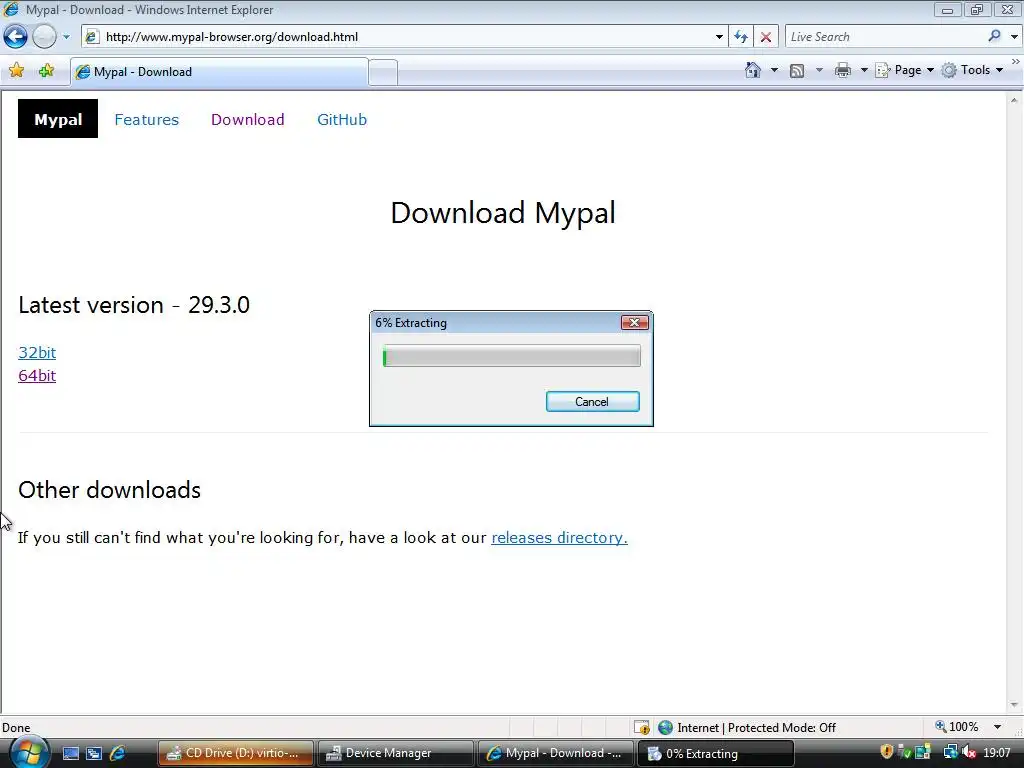
Task: Open the Windows Start orb
Action: (28, 752)
